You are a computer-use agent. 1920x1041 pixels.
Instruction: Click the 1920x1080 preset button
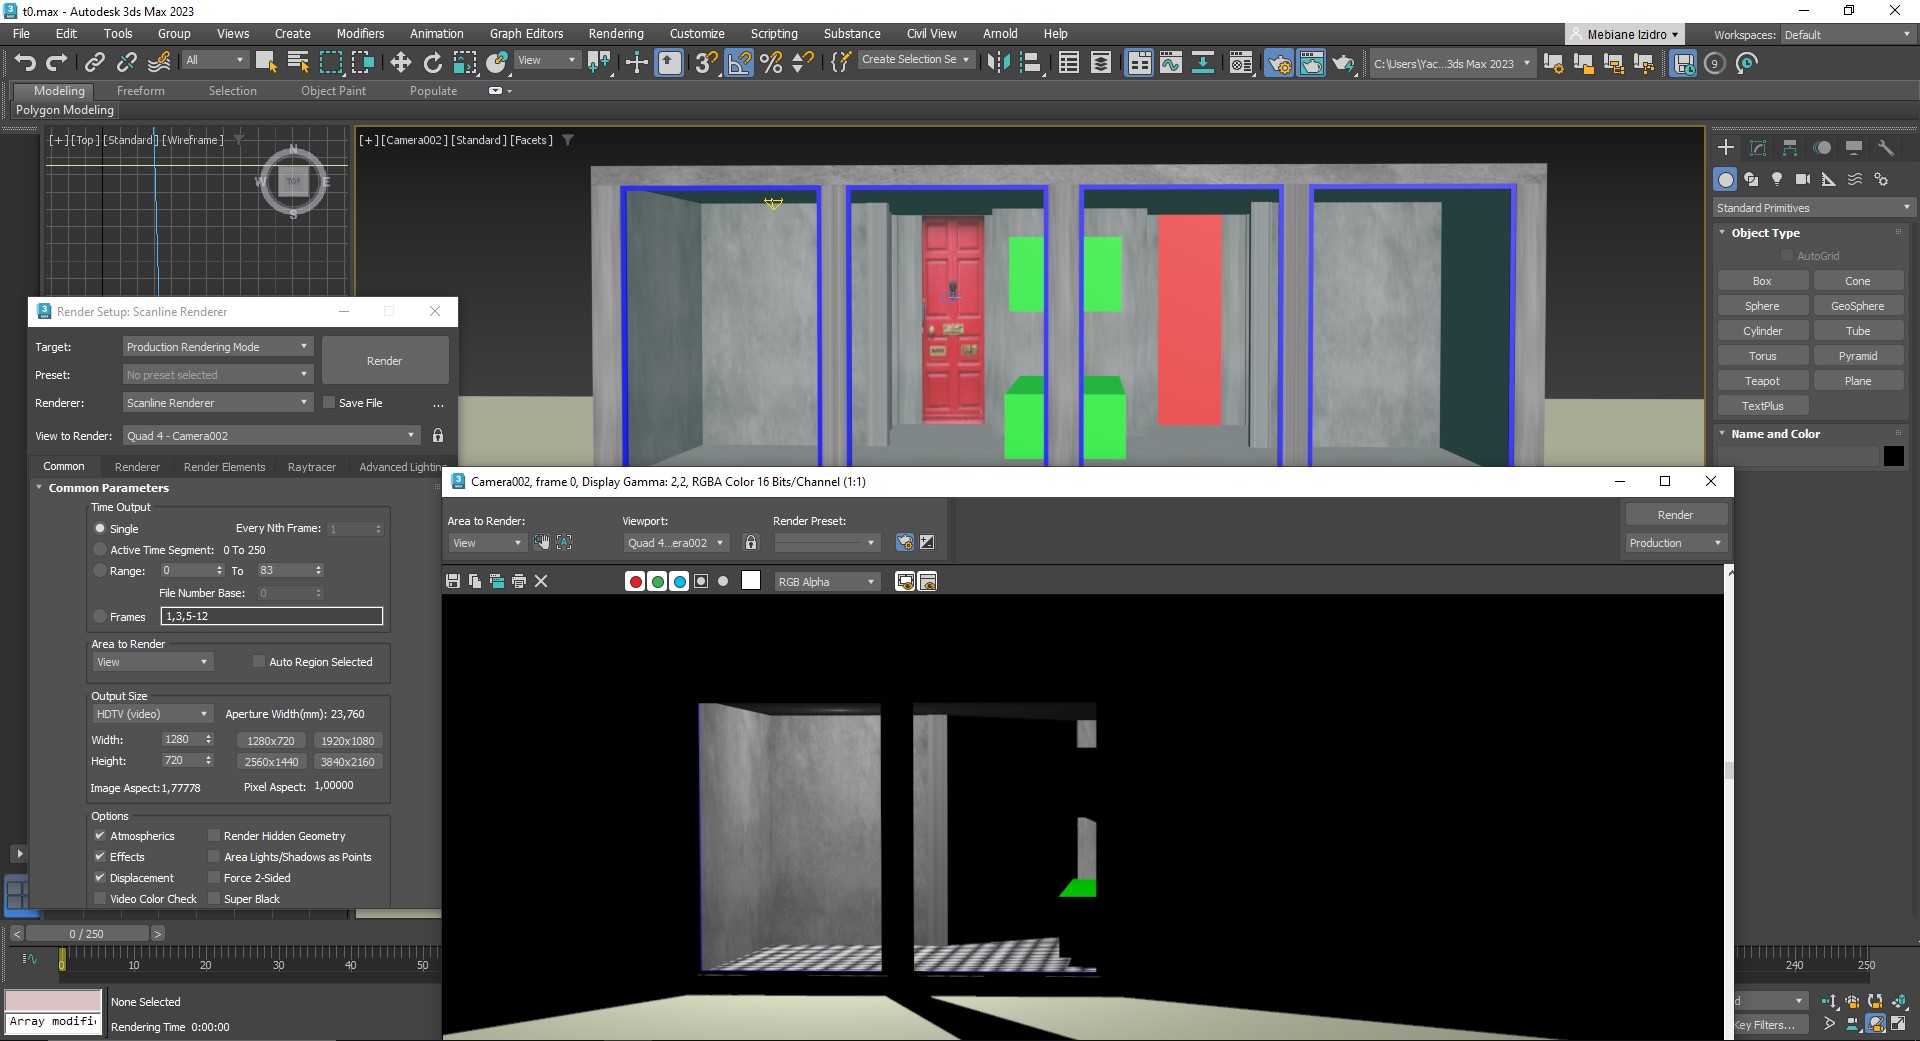point(347,741)
